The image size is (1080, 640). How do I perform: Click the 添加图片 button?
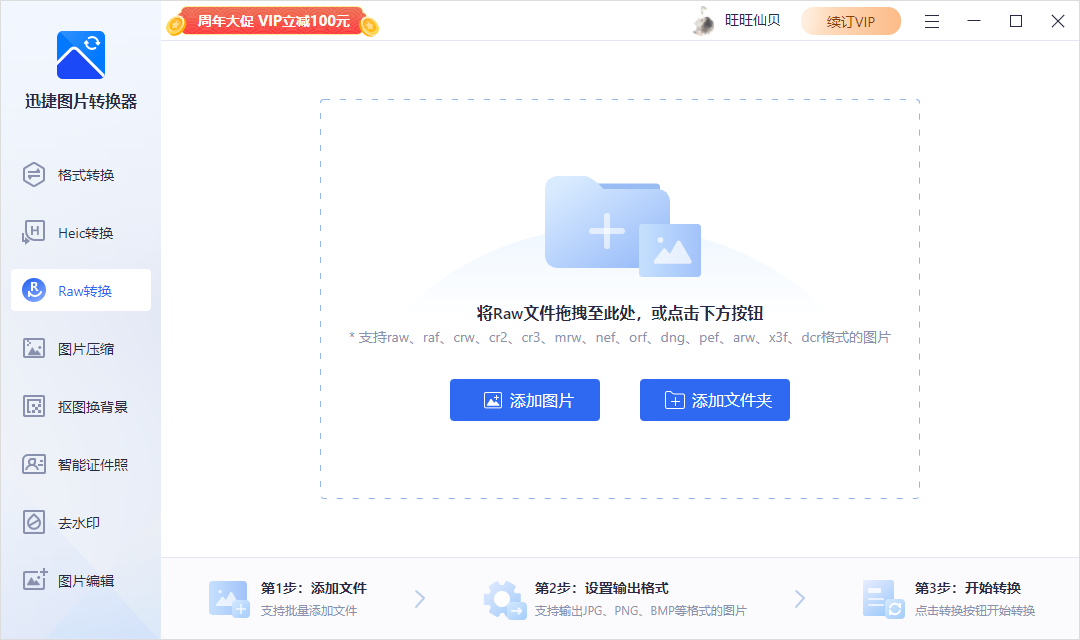tap(525, 400)
